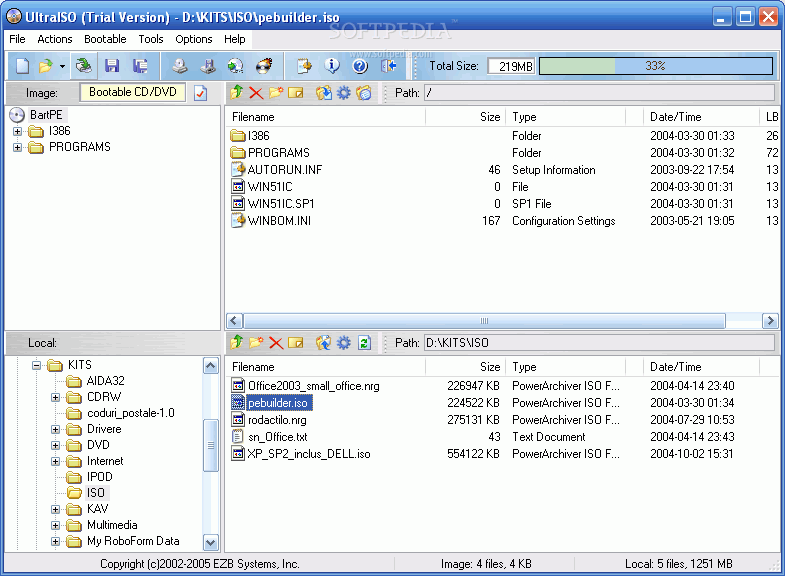785x576 pixels.
Task: Click blue gear icon in image pane
Action: pyautogui.click(x=343, y=93)
